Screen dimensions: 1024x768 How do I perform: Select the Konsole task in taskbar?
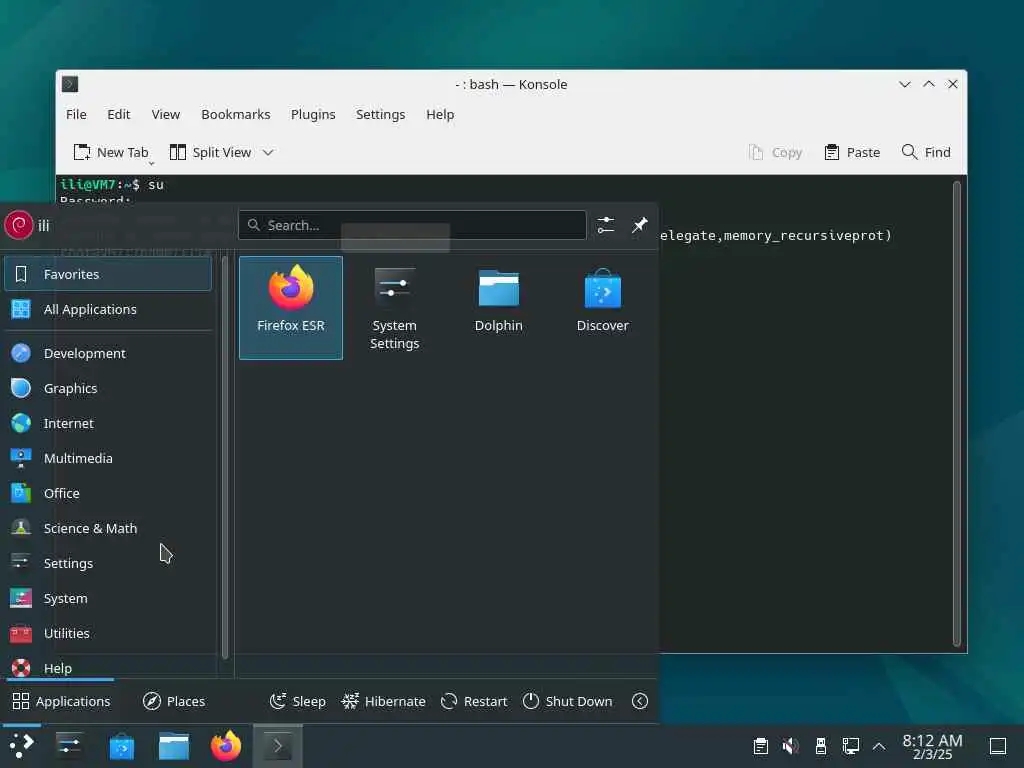click(x=278, y=746)
